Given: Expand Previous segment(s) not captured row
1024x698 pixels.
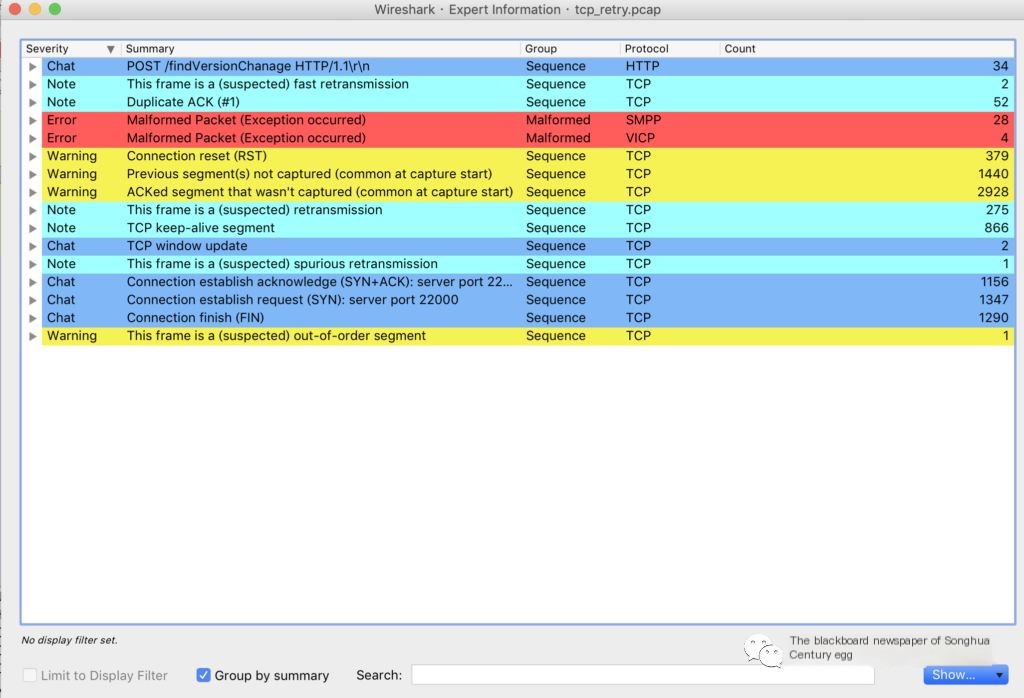Looking at the screenshot, I should pos(33,174).
